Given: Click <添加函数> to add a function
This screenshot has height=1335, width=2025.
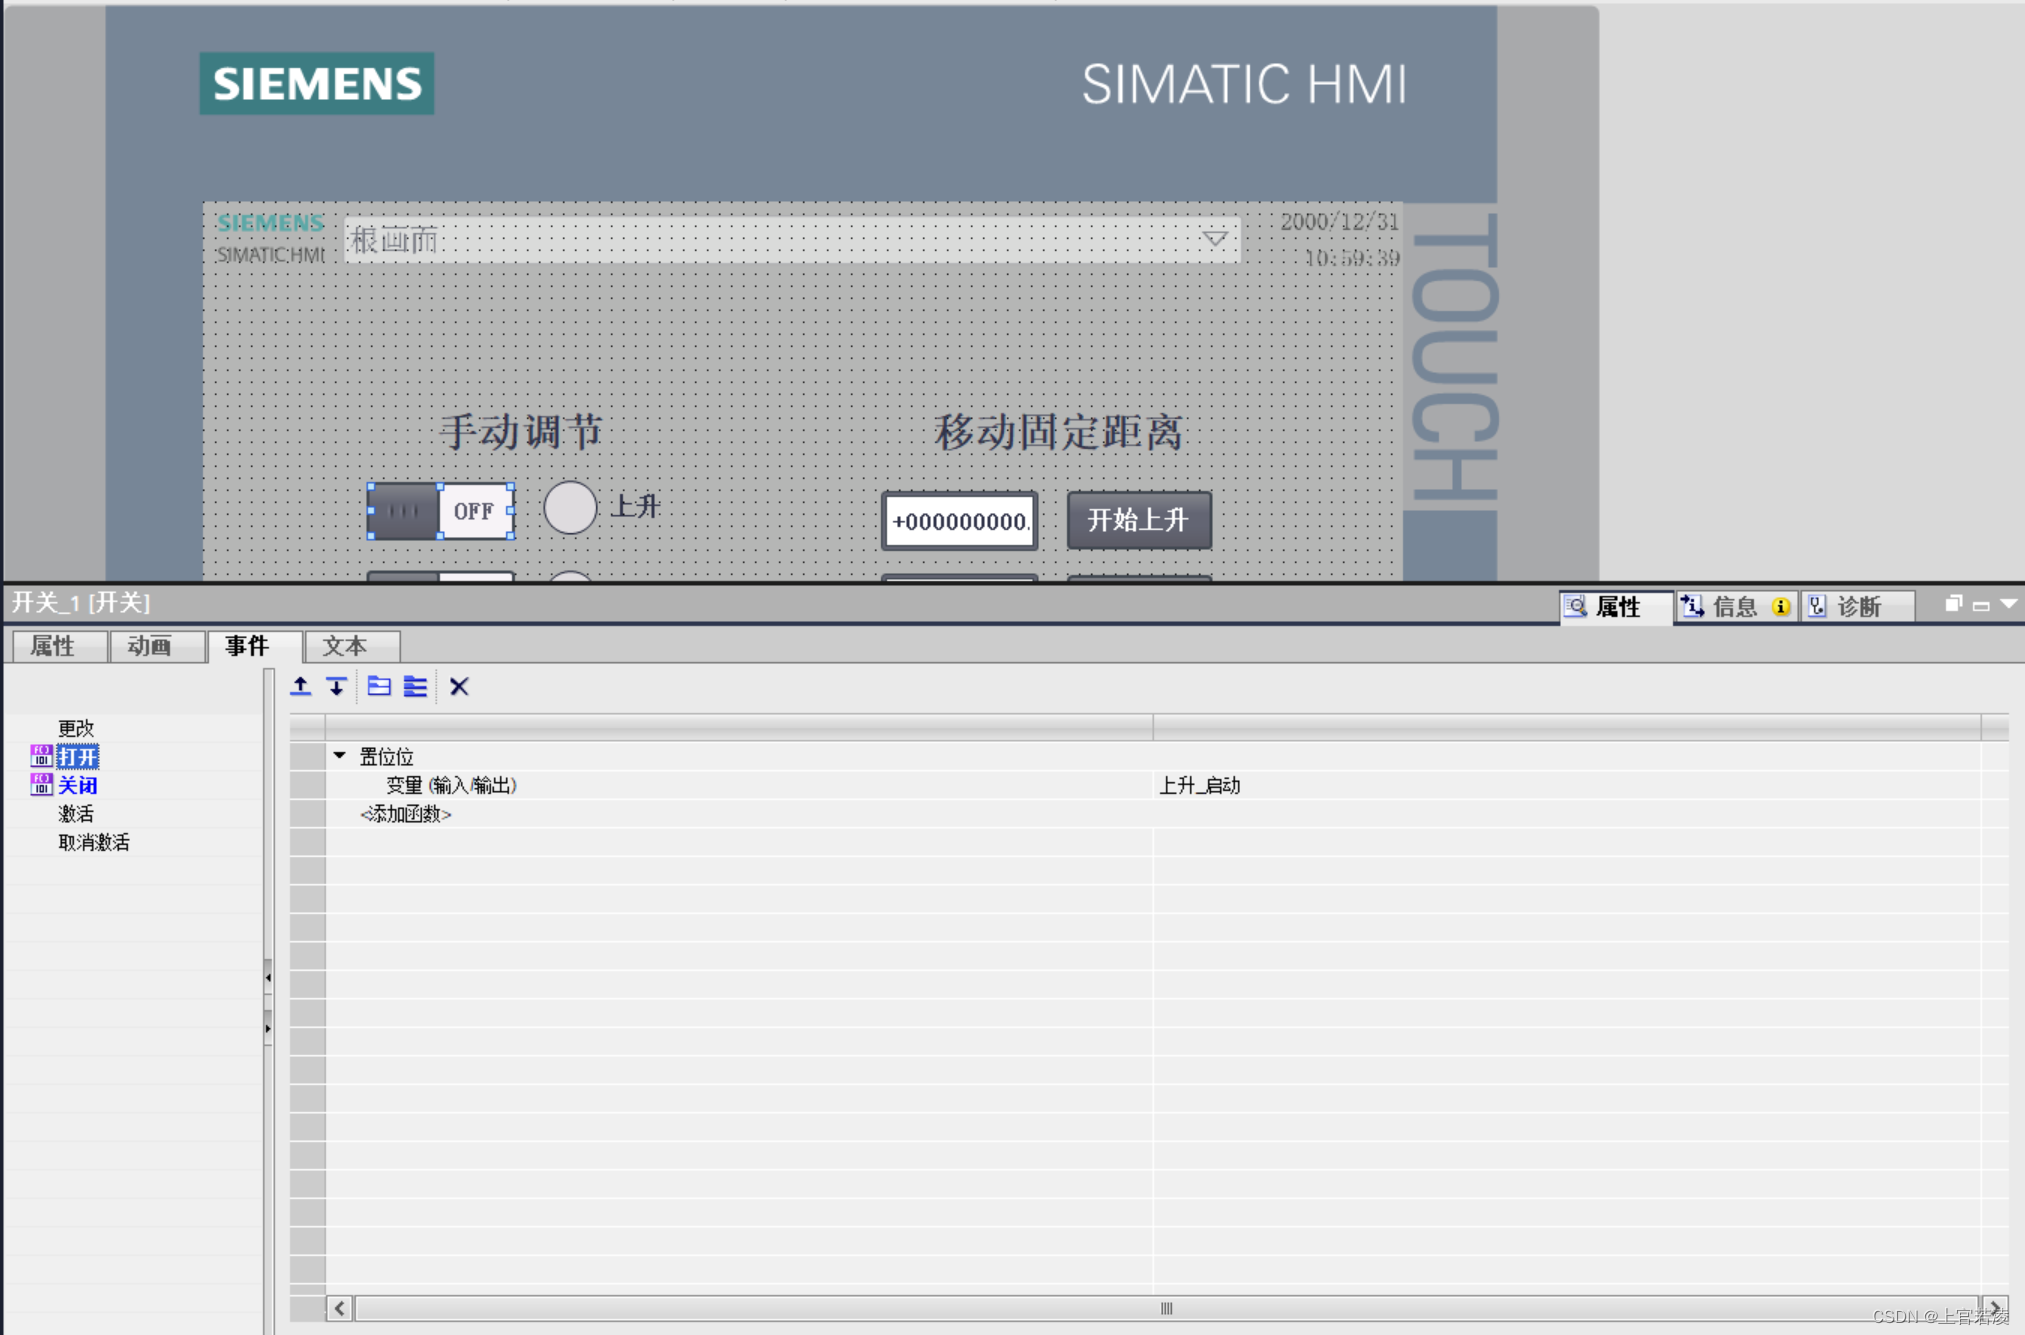Looking at the screenshot, I should (x=406, y=814).
